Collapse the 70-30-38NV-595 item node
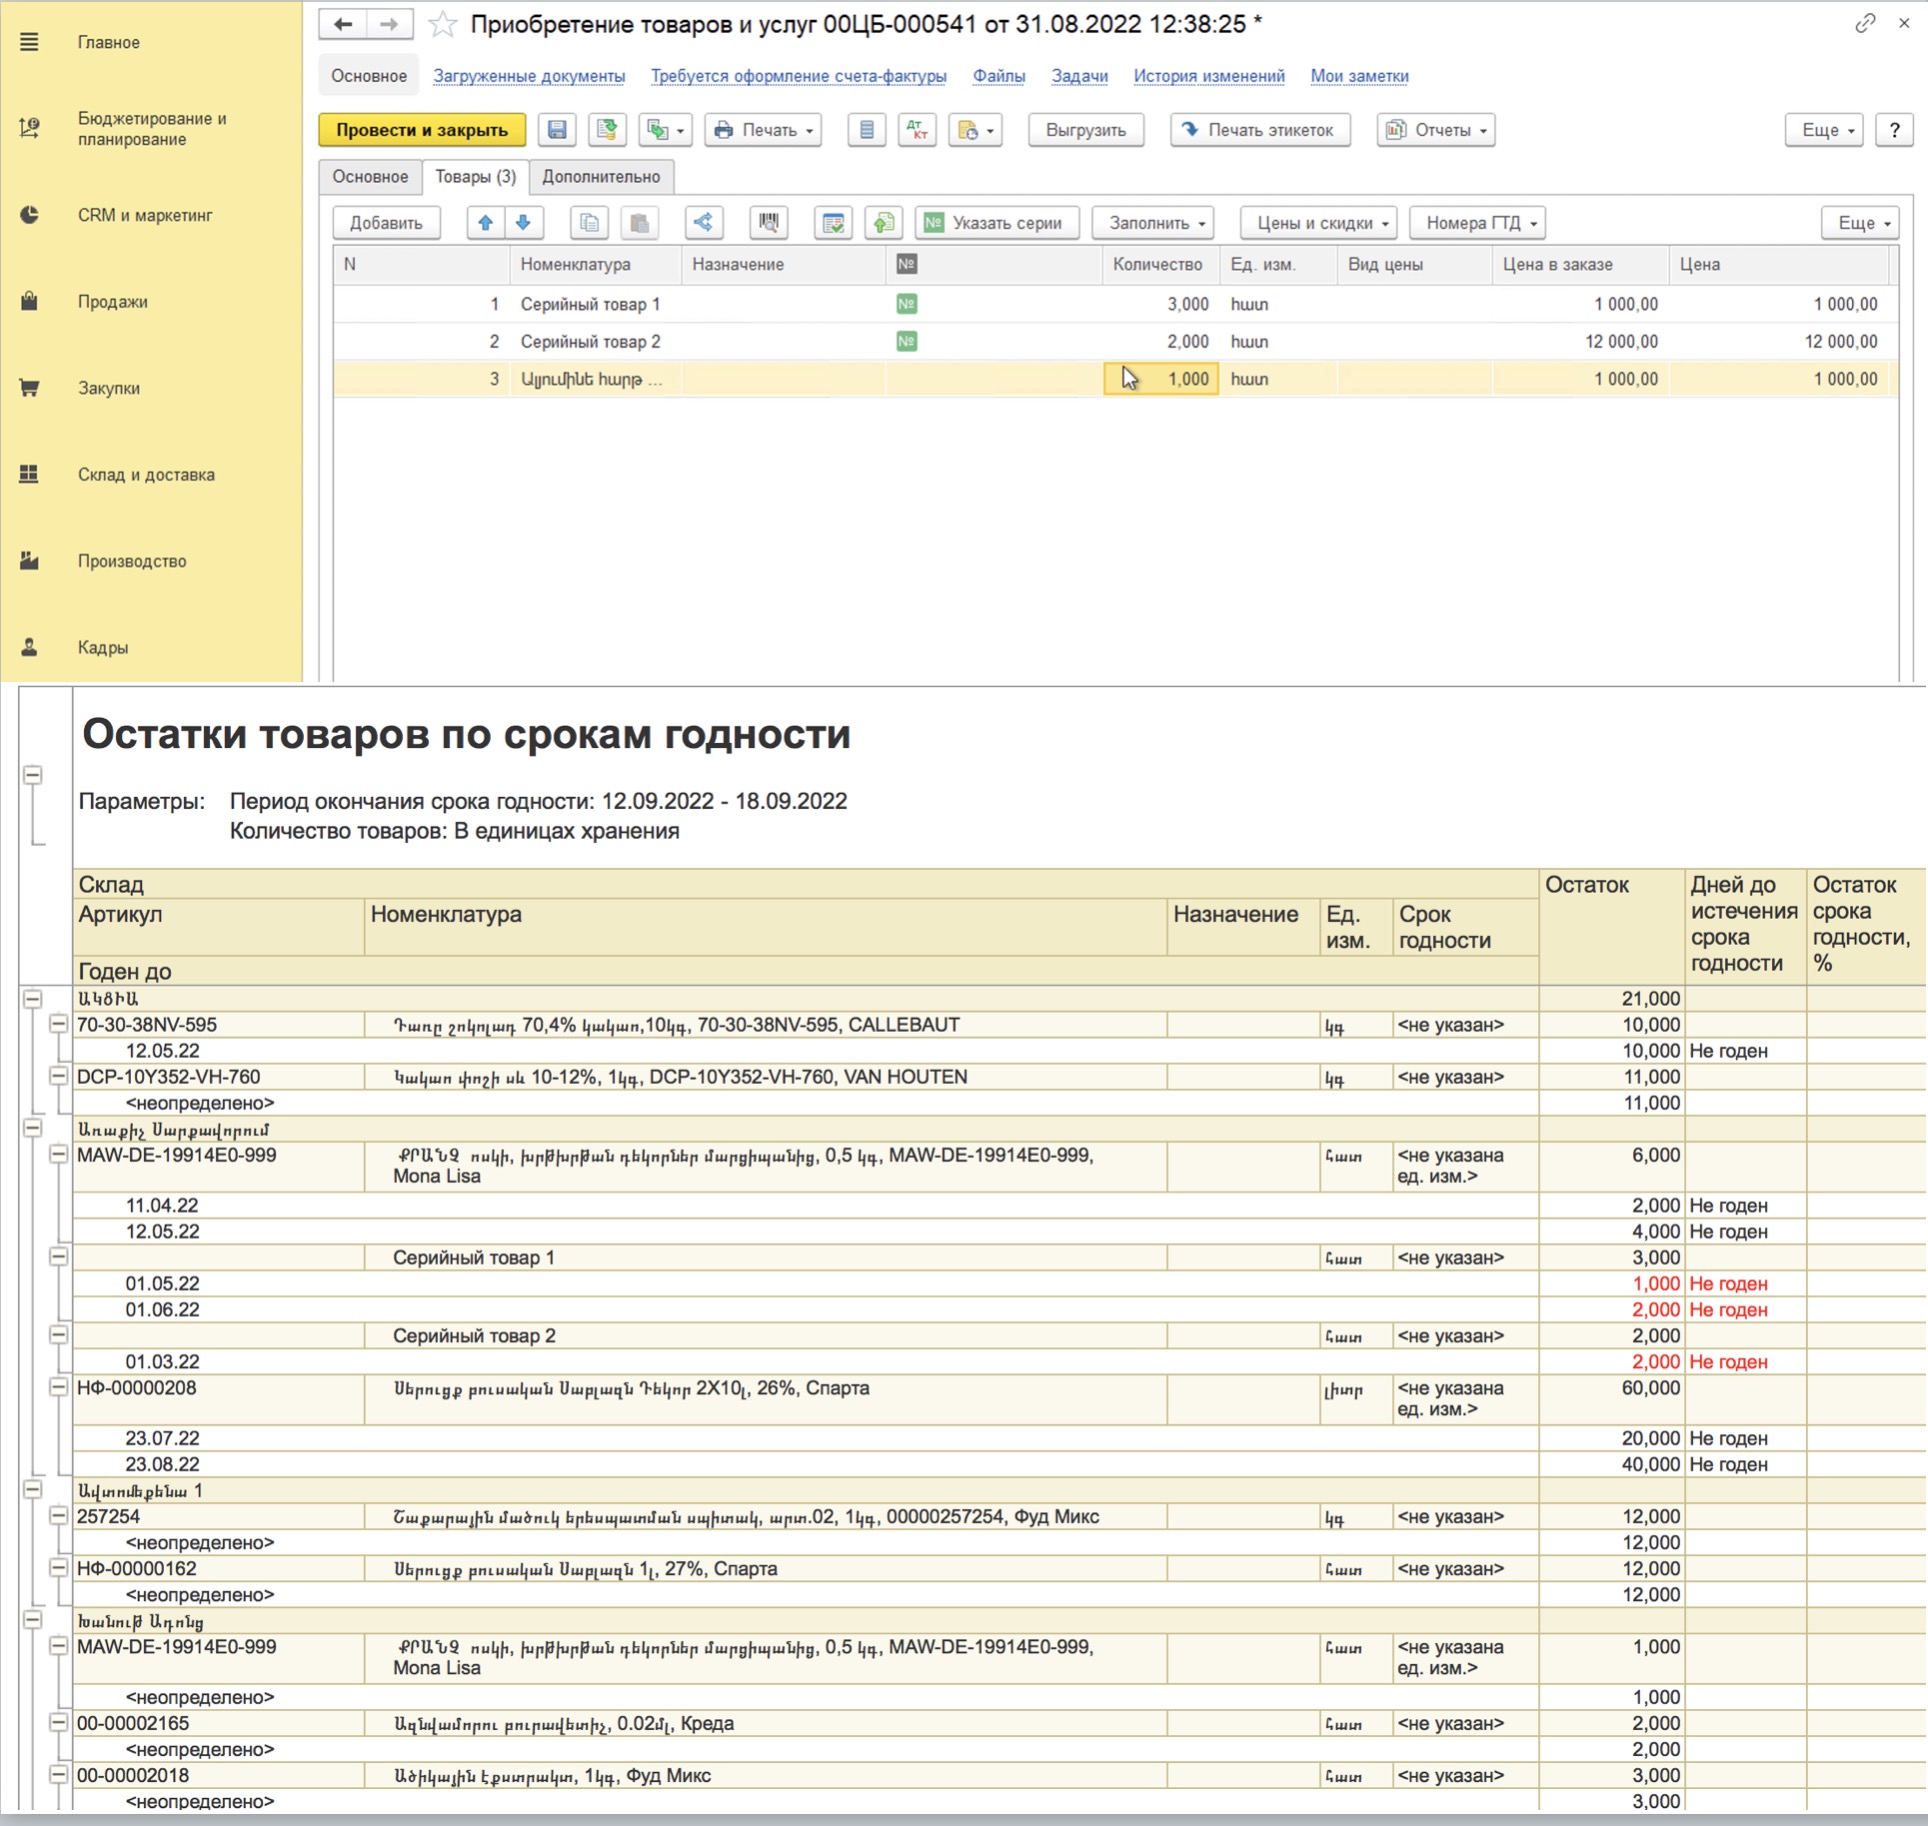1928x1826 pixels. pos(58,1024)
